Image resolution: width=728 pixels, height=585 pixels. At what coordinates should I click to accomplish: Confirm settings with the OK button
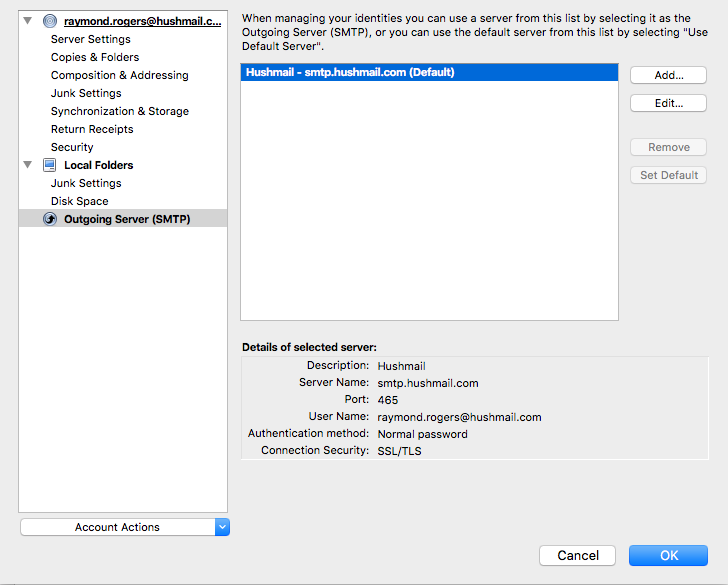(x=668, y=555)
